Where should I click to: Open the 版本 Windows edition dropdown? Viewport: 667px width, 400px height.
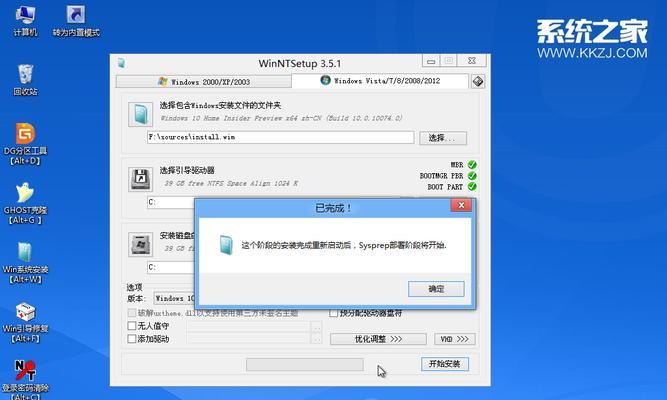point(174,298)
